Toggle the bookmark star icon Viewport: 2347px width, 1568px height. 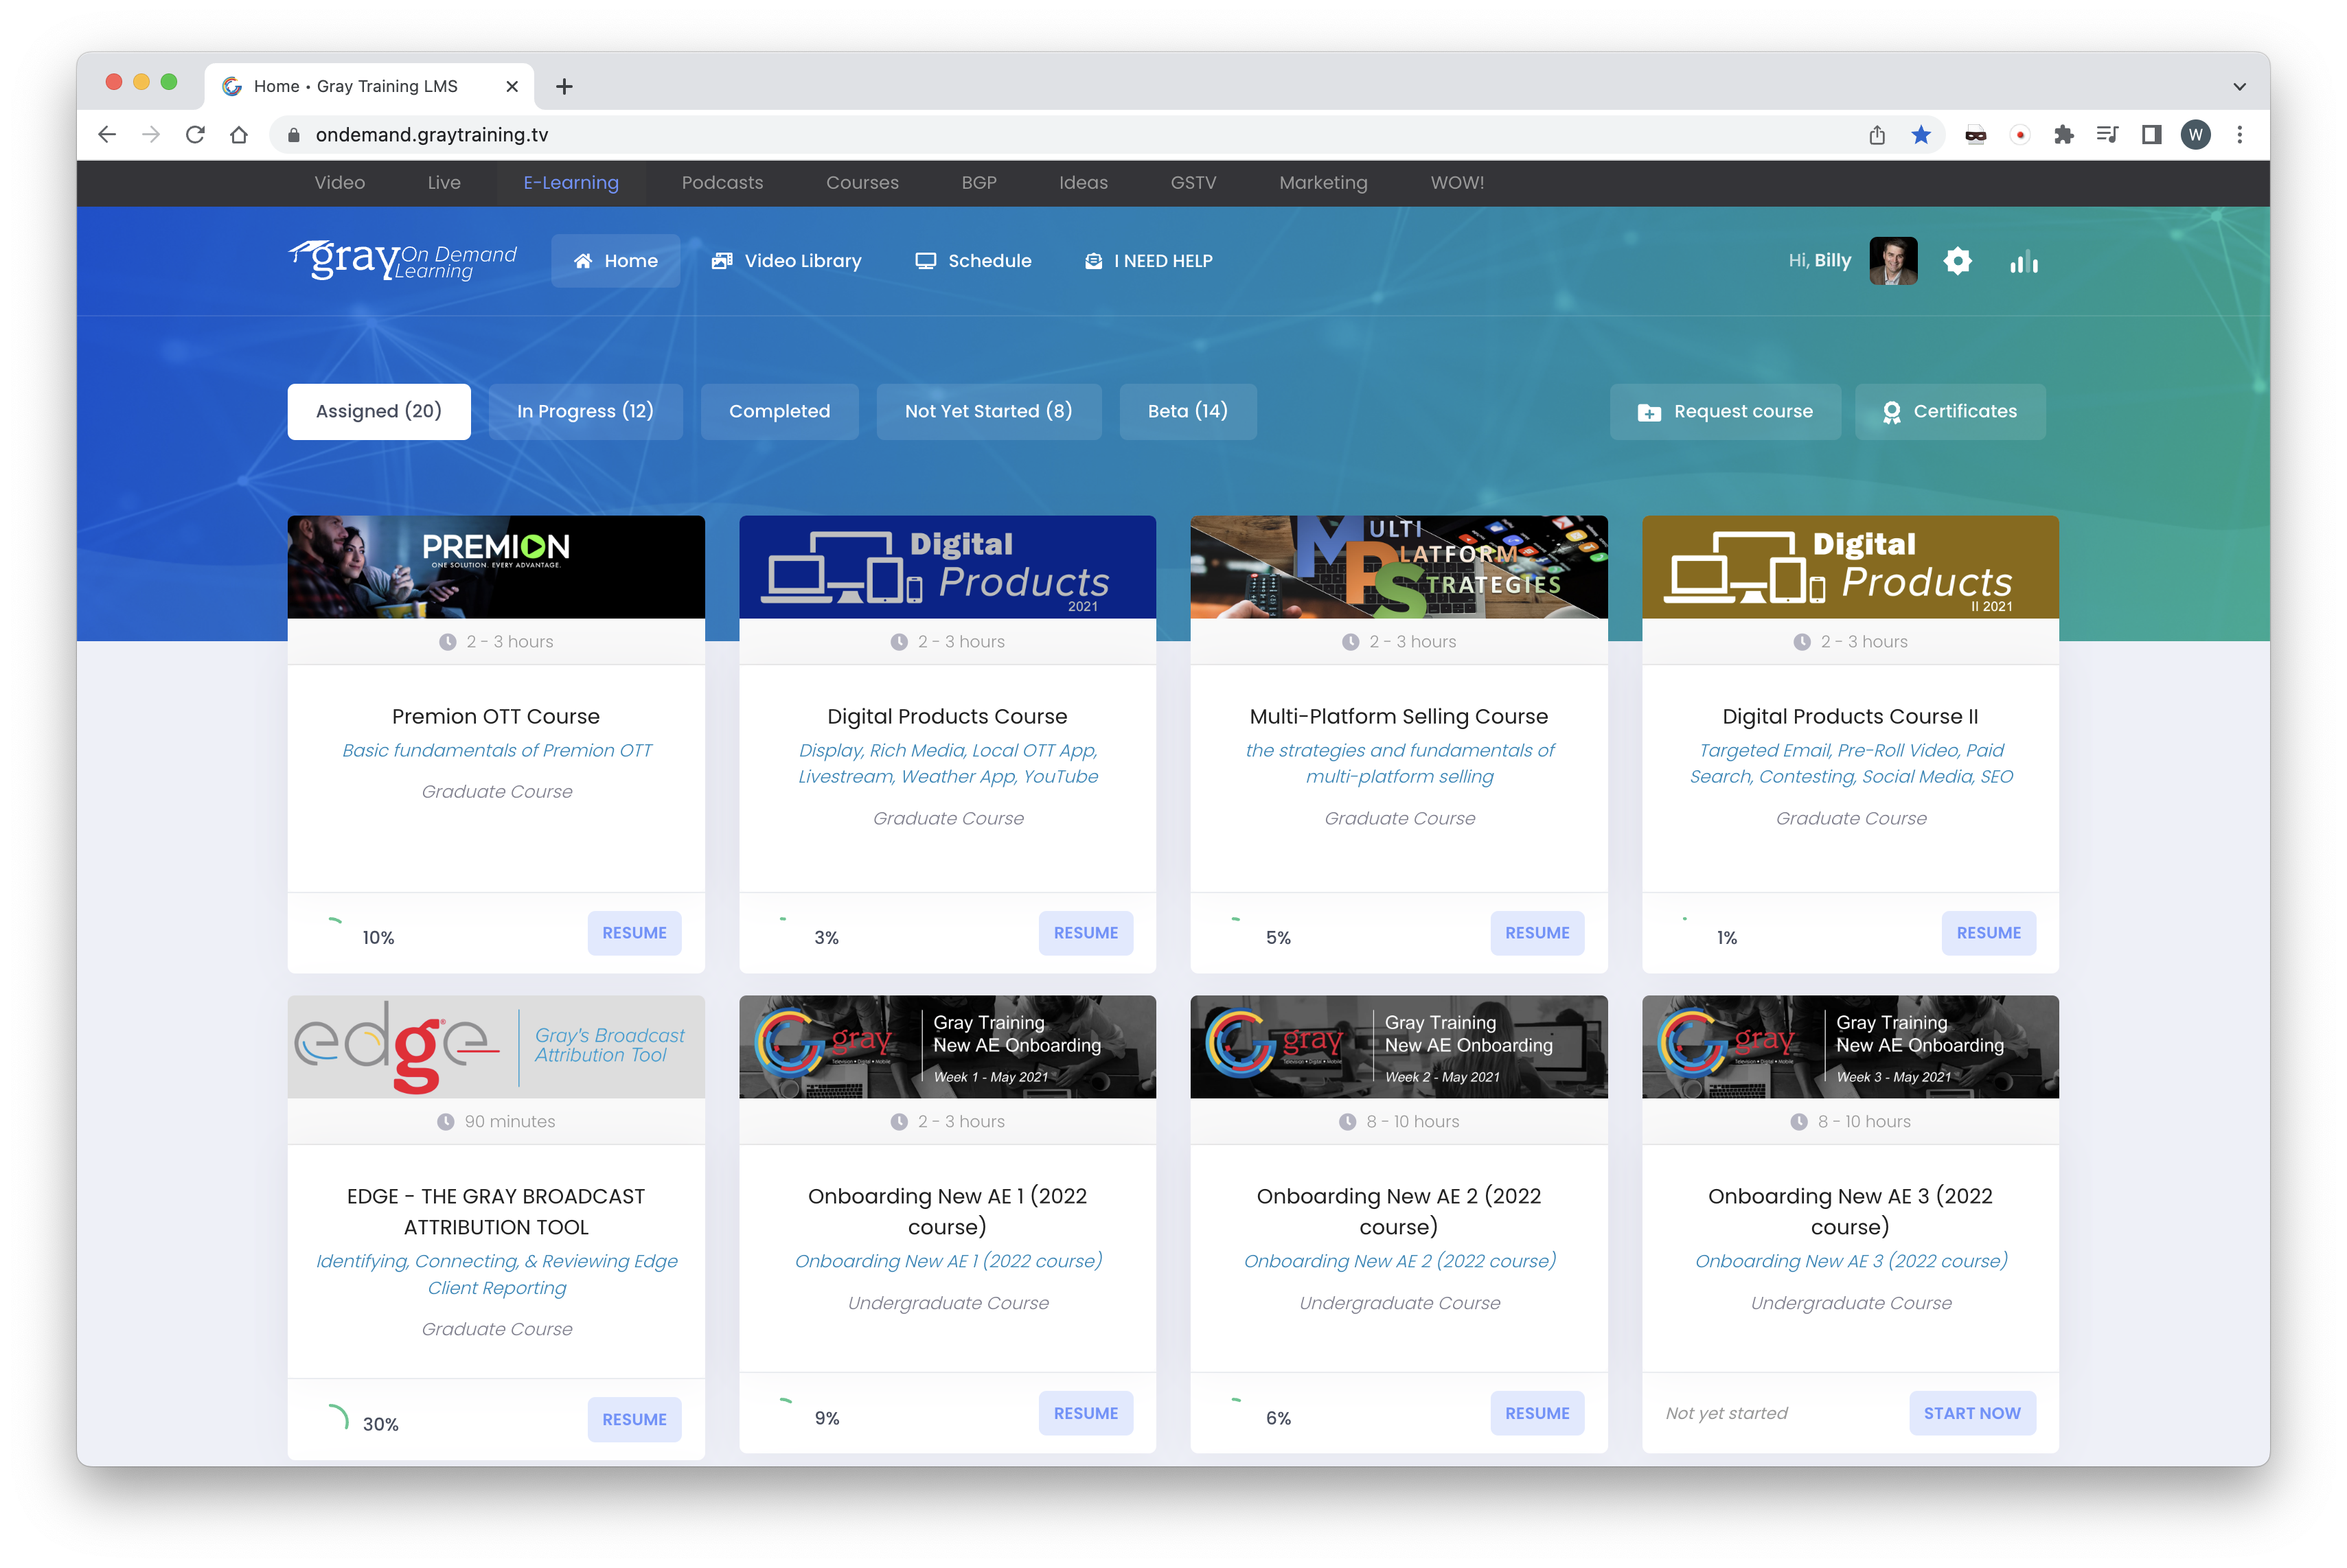point(1921,135)
